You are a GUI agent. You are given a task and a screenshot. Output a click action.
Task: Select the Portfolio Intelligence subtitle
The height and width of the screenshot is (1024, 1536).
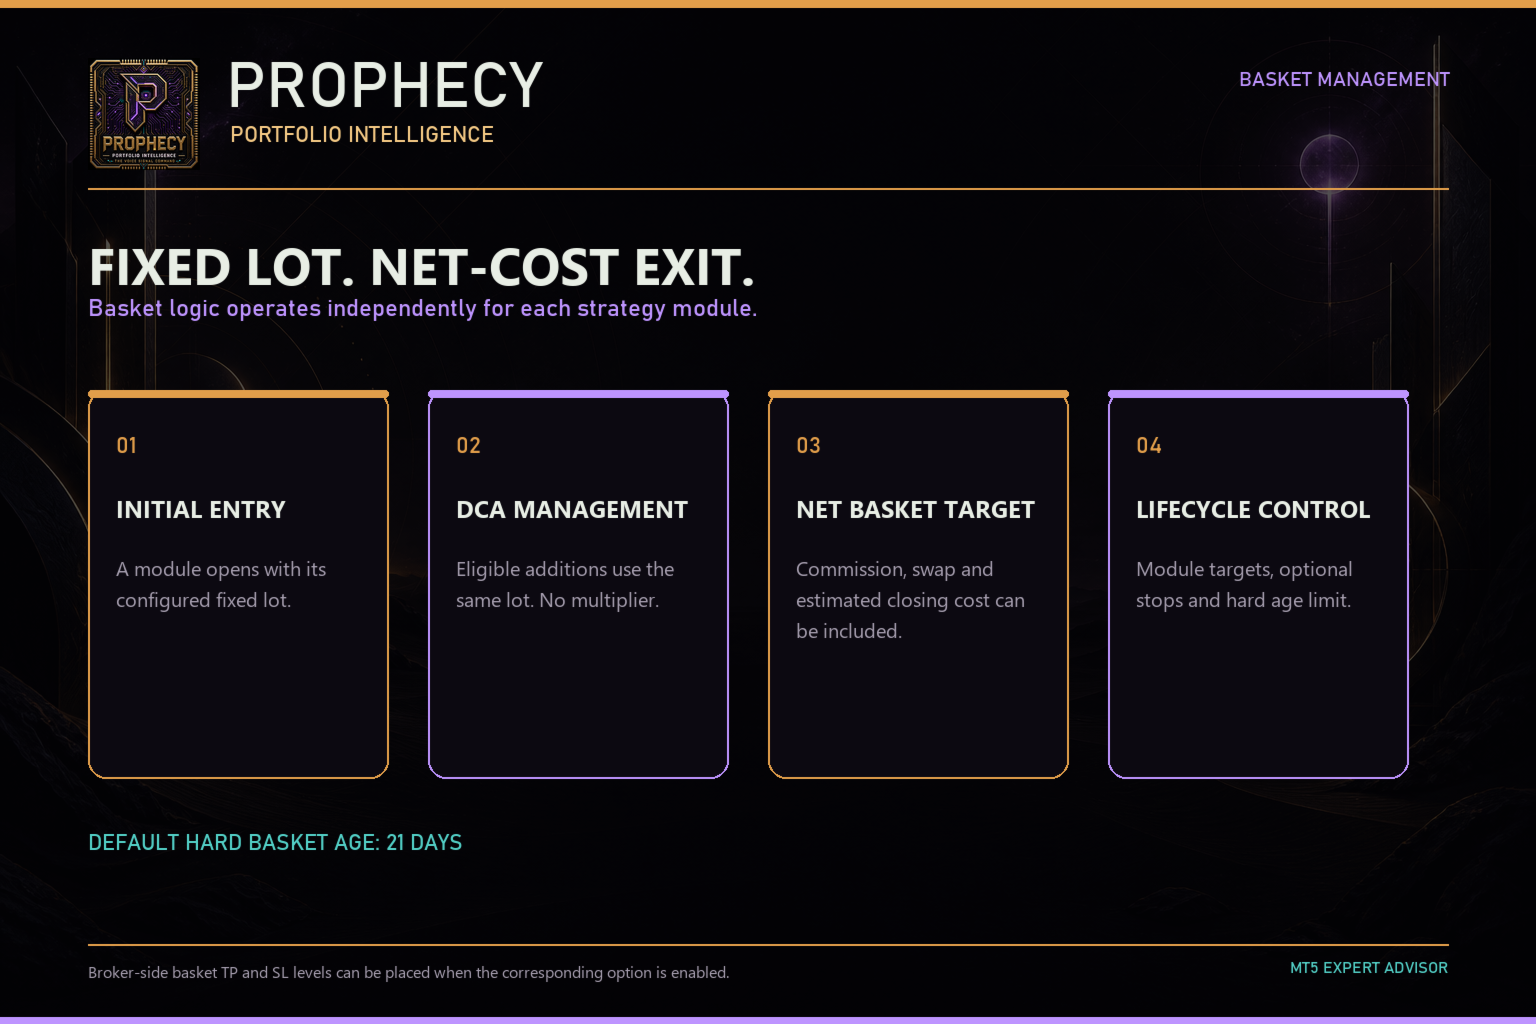(x=362, y=134)
